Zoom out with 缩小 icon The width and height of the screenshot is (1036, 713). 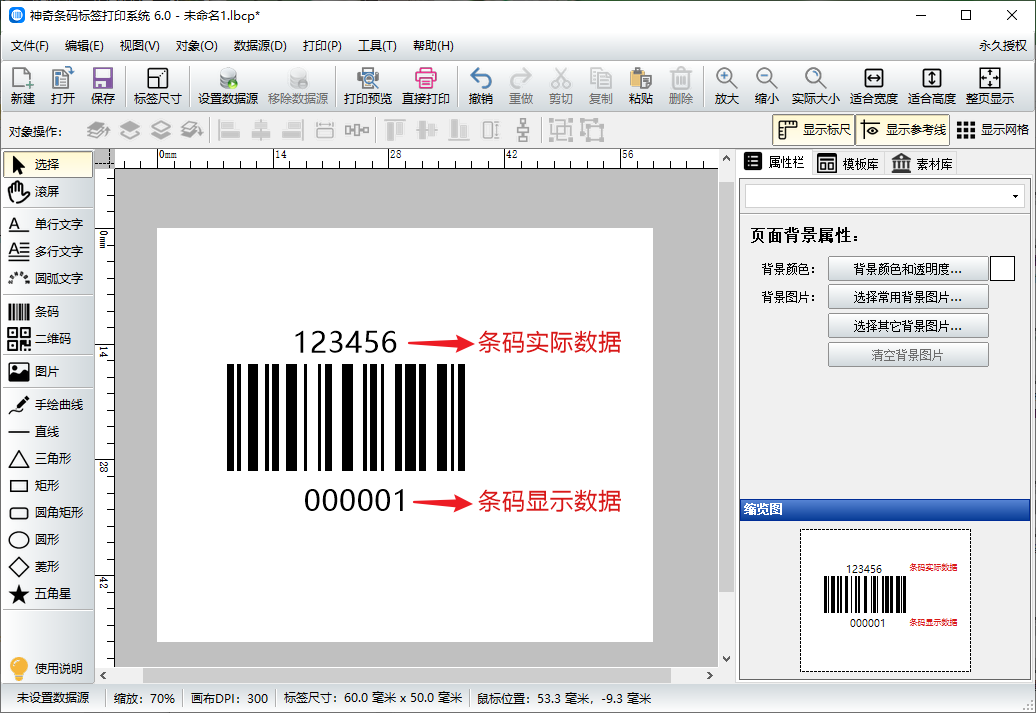[766, 86]
